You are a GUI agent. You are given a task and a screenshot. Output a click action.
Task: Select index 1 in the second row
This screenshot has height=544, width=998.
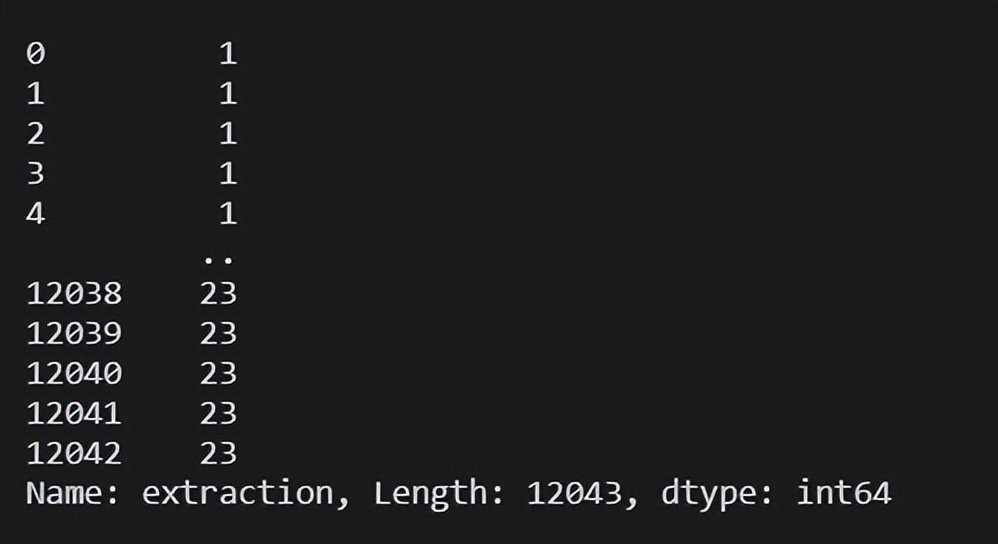36,94
